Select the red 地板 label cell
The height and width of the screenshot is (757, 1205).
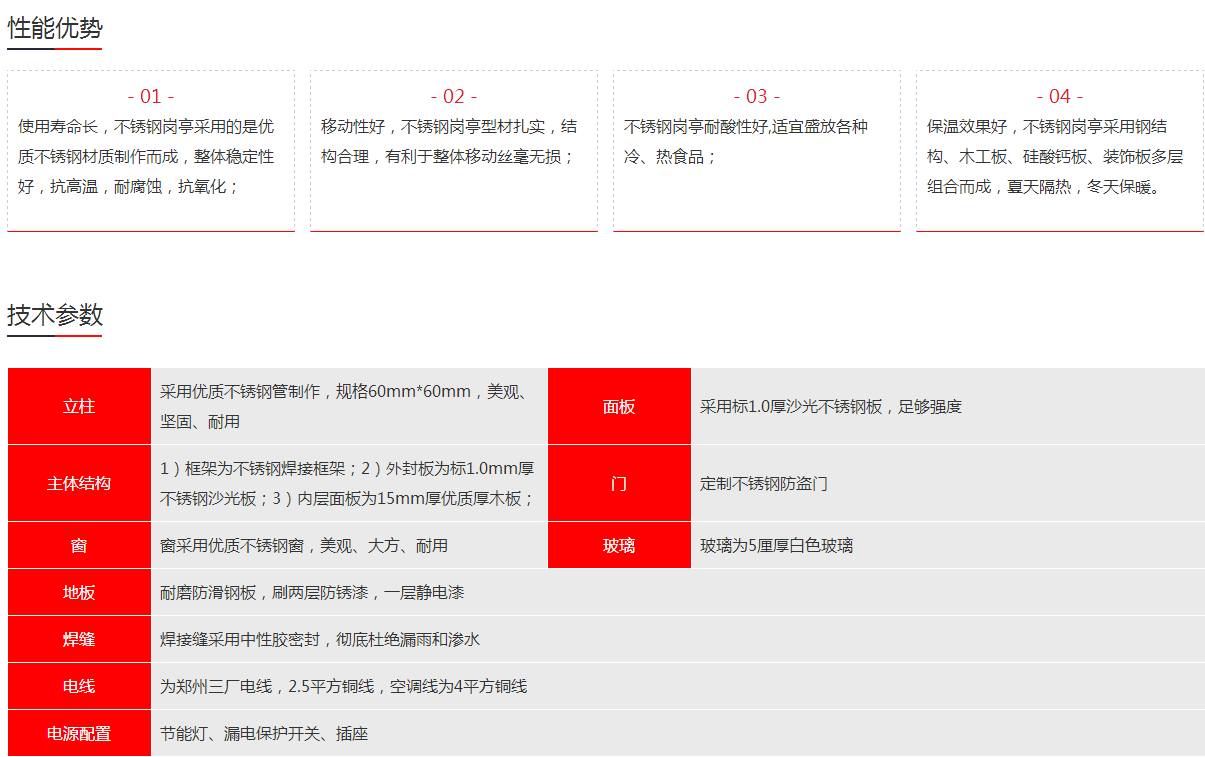pyautogui.click(x=79, y=593)
